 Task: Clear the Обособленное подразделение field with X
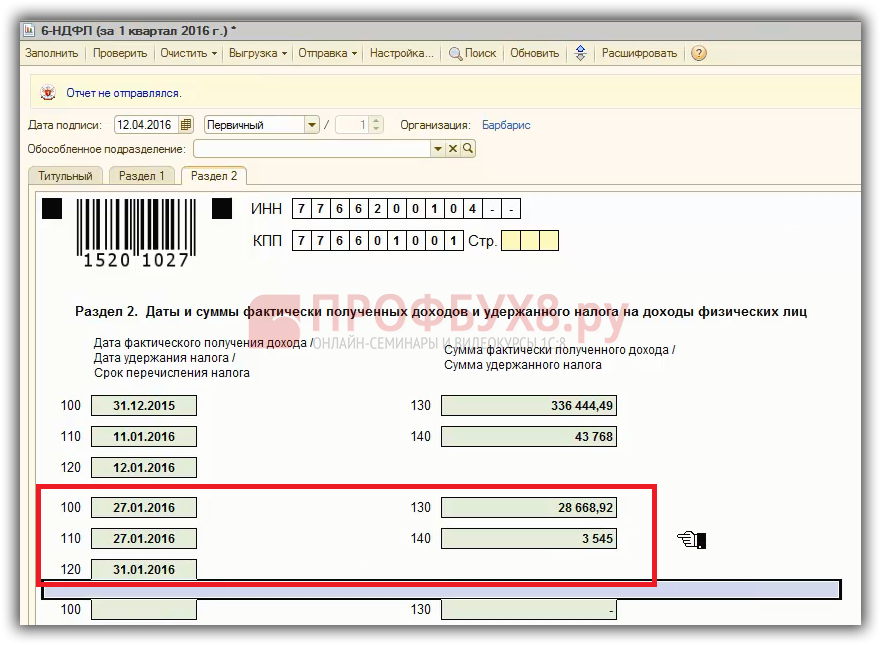(452, 149)
